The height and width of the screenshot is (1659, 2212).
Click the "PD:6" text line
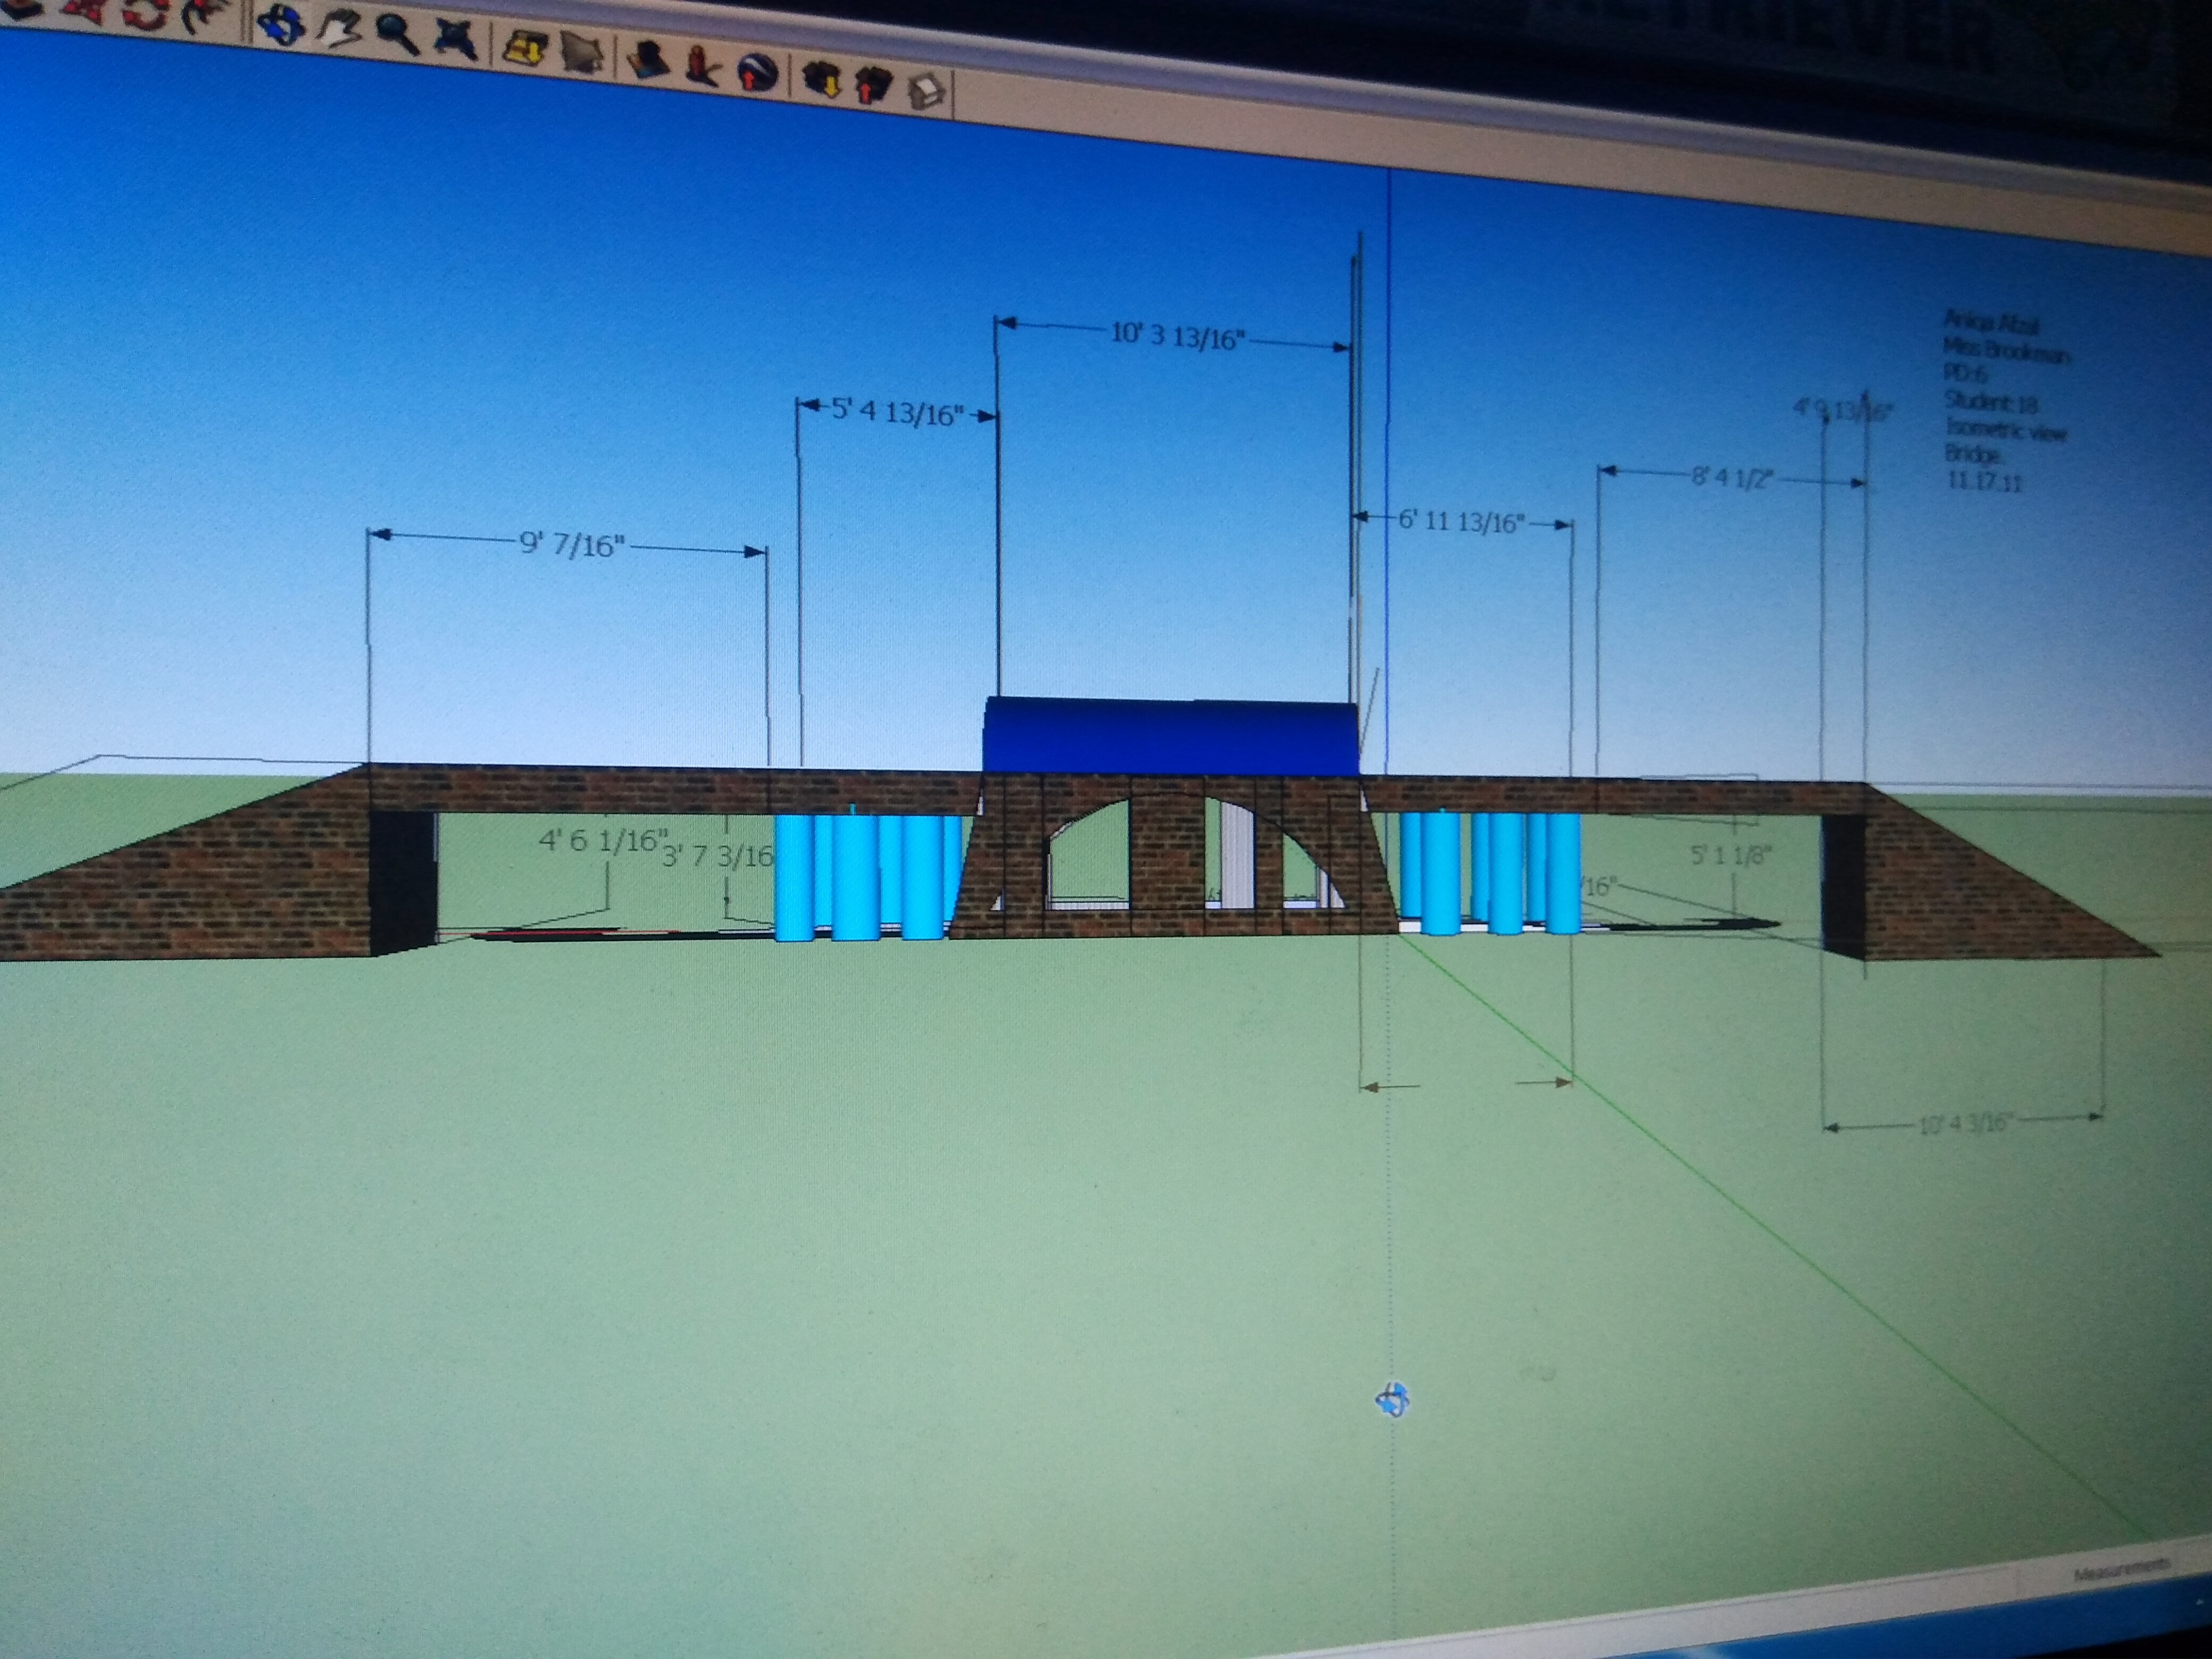pos(1965,375)
